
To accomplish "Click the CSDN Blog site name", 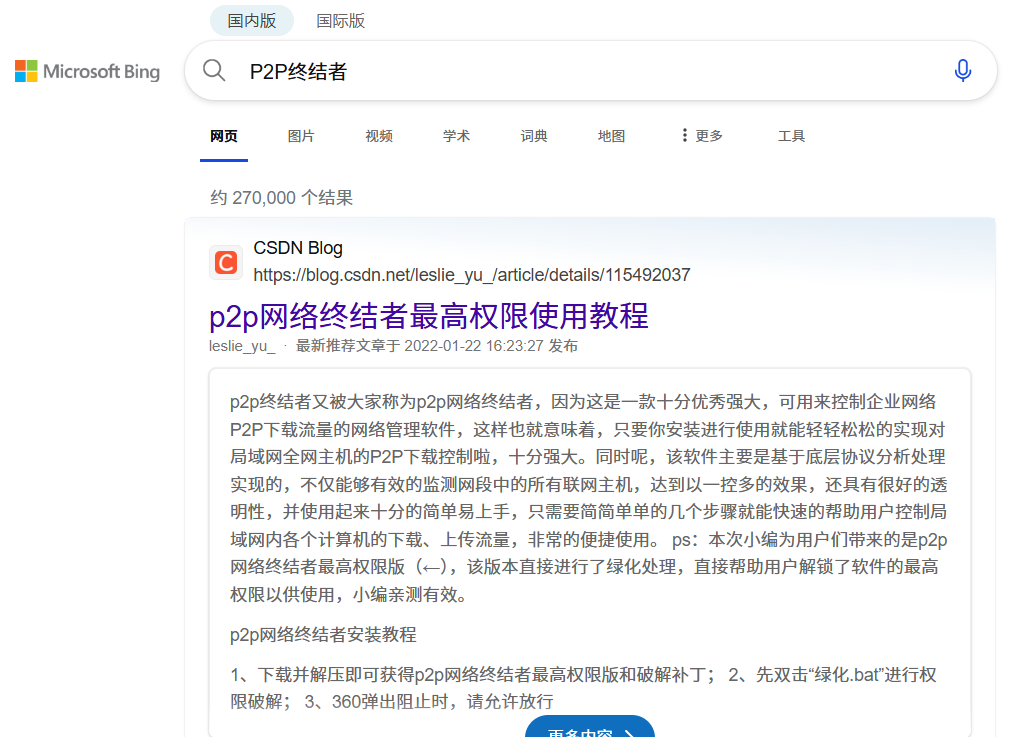I will pos(298,248).
